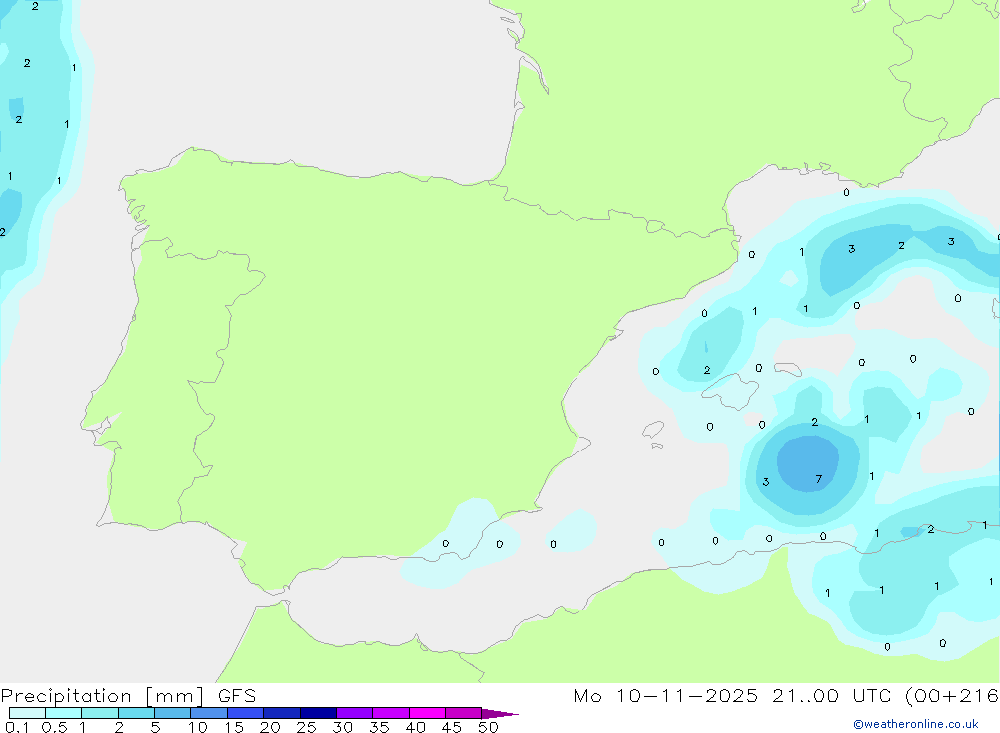Screen dimensions: 1000x733
Task: Click the 'GFS' model label
Action: coord(237,696)
